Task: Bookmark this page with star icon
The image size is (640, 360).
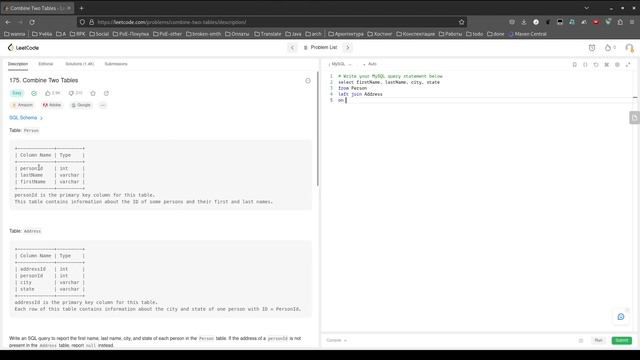Action: [x=461, y=22]
